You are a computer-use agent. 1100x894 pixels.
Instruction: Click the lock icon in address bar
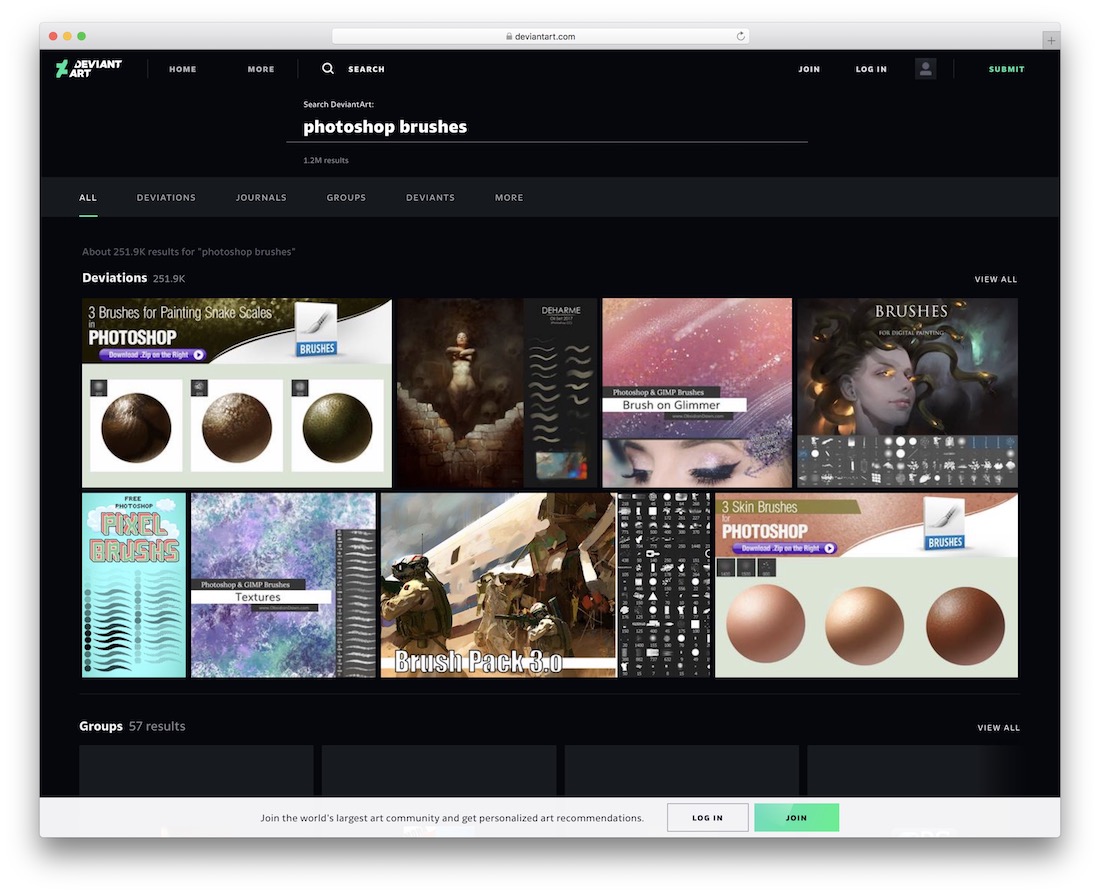509,36
